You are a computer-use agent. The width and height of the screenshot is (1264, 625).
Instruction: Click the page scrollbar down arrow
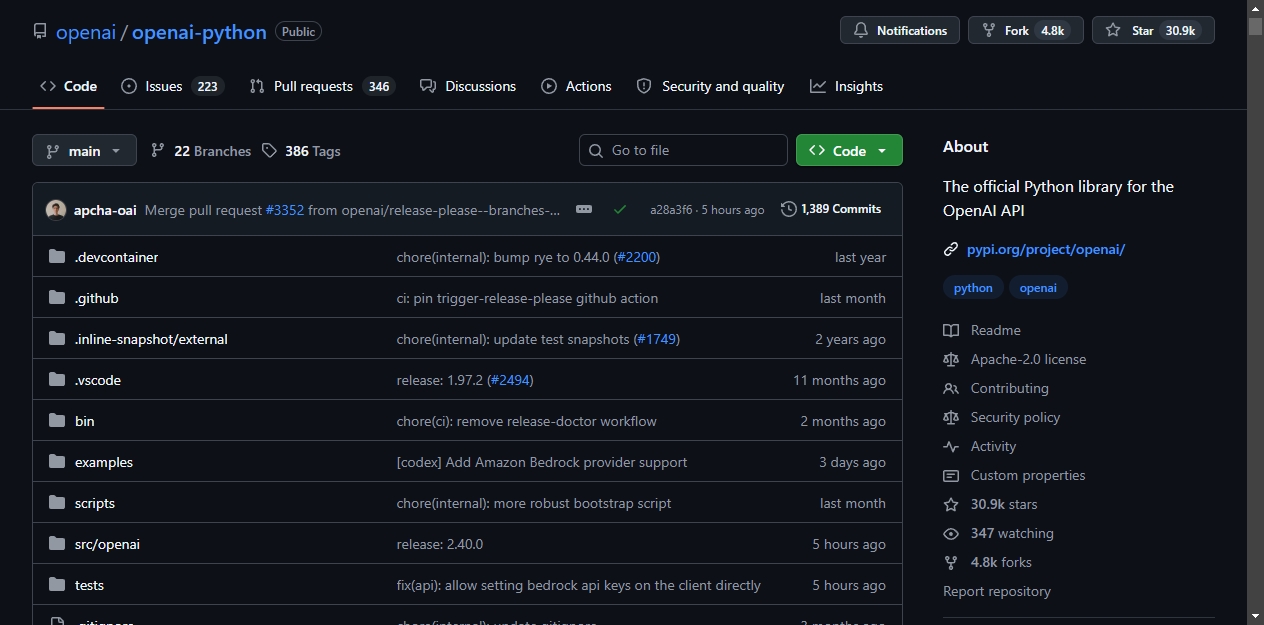coord(1255,615)
